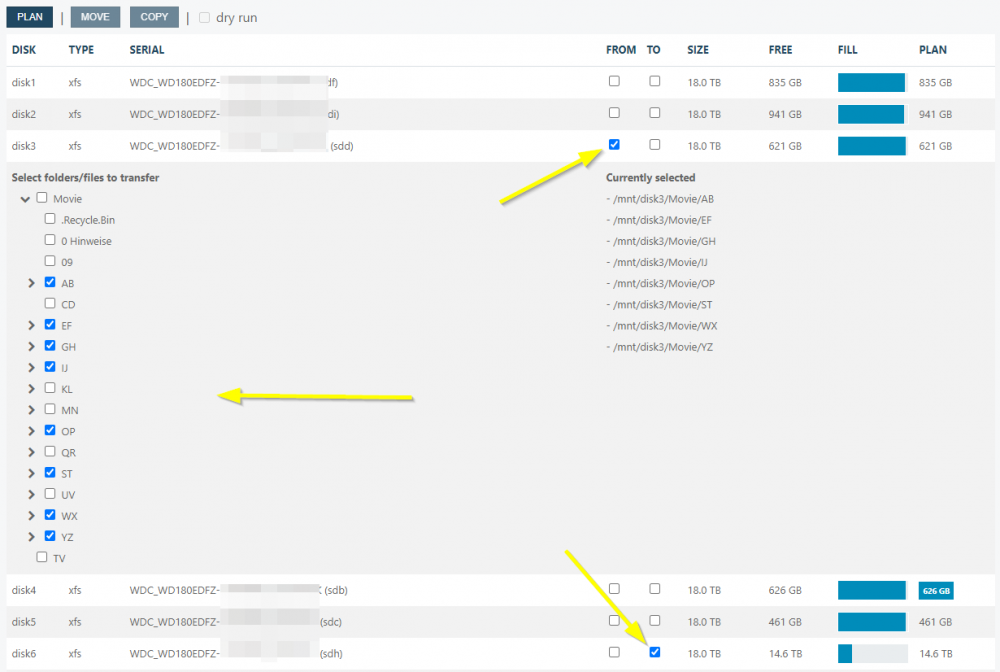Click the disk6 fill bar
The width and height of the screenshot is (1000, 672).
pos(872,654)
